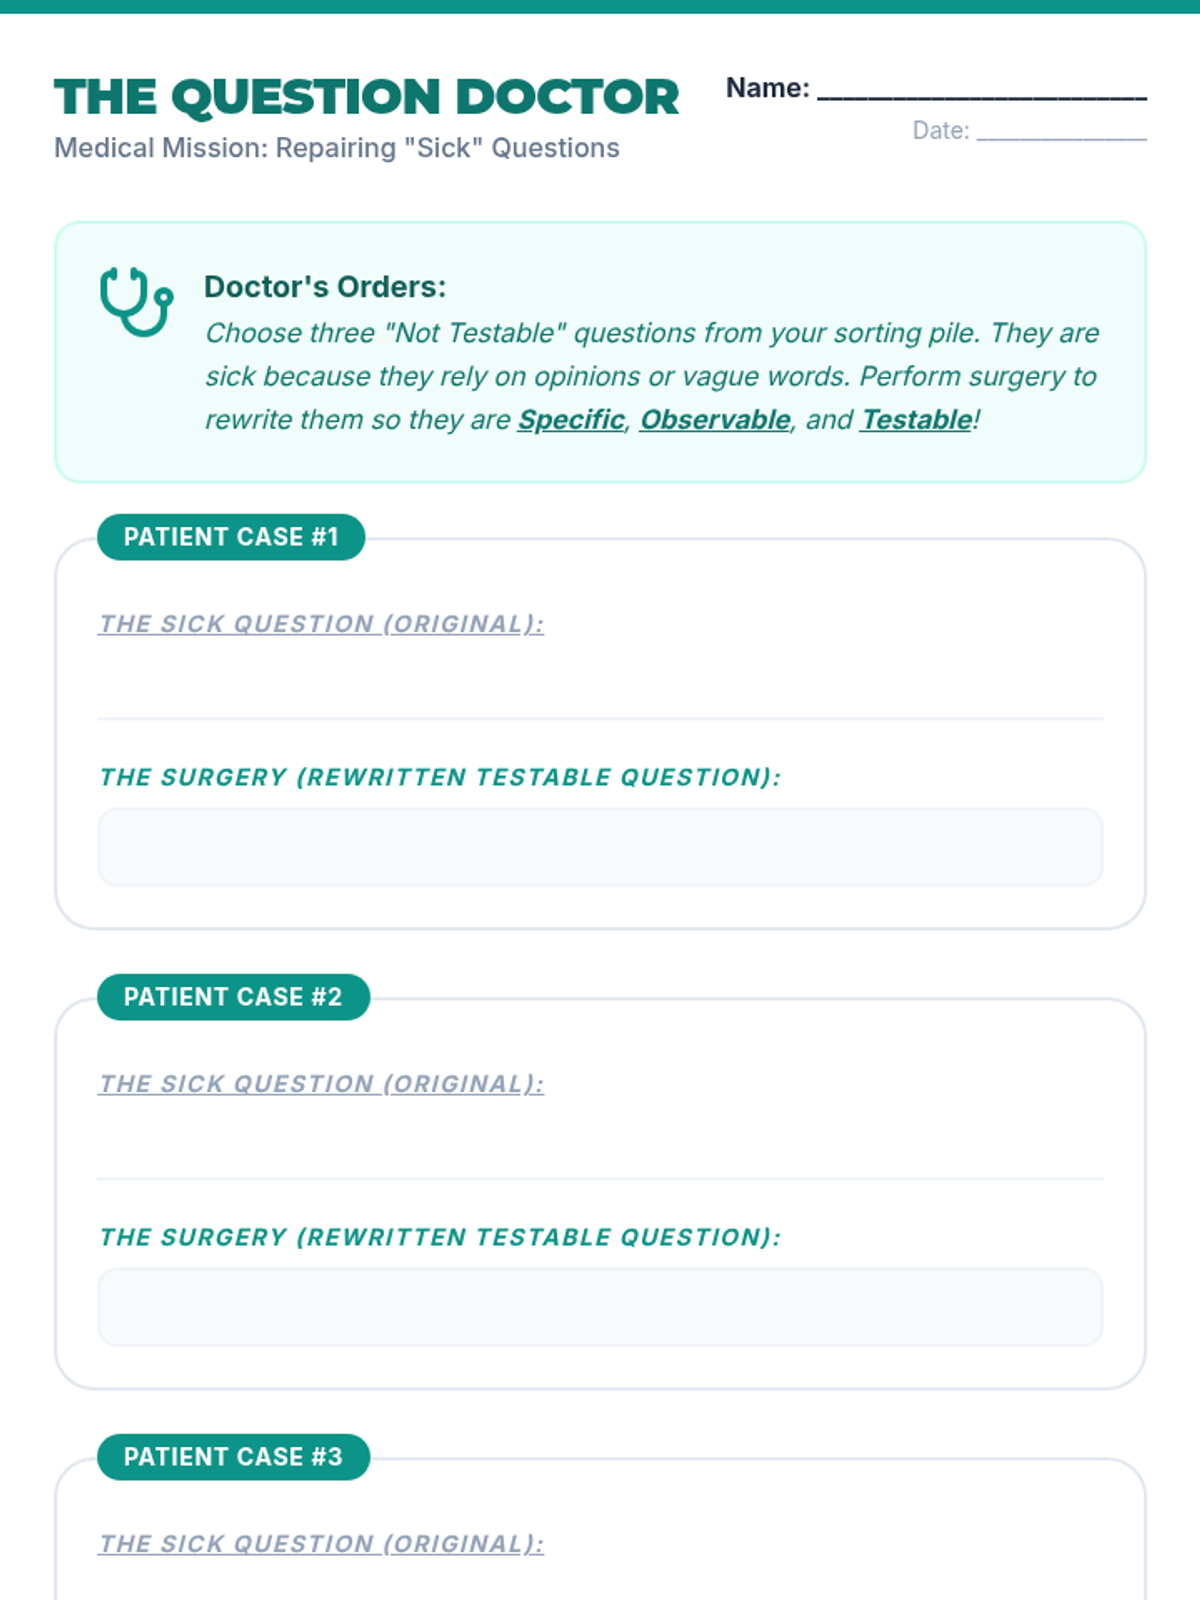Click Case #3 Sick Question (Original) label
Image resolution: width=1200 pixels, height=1600 pixels.
[321, 1544]
